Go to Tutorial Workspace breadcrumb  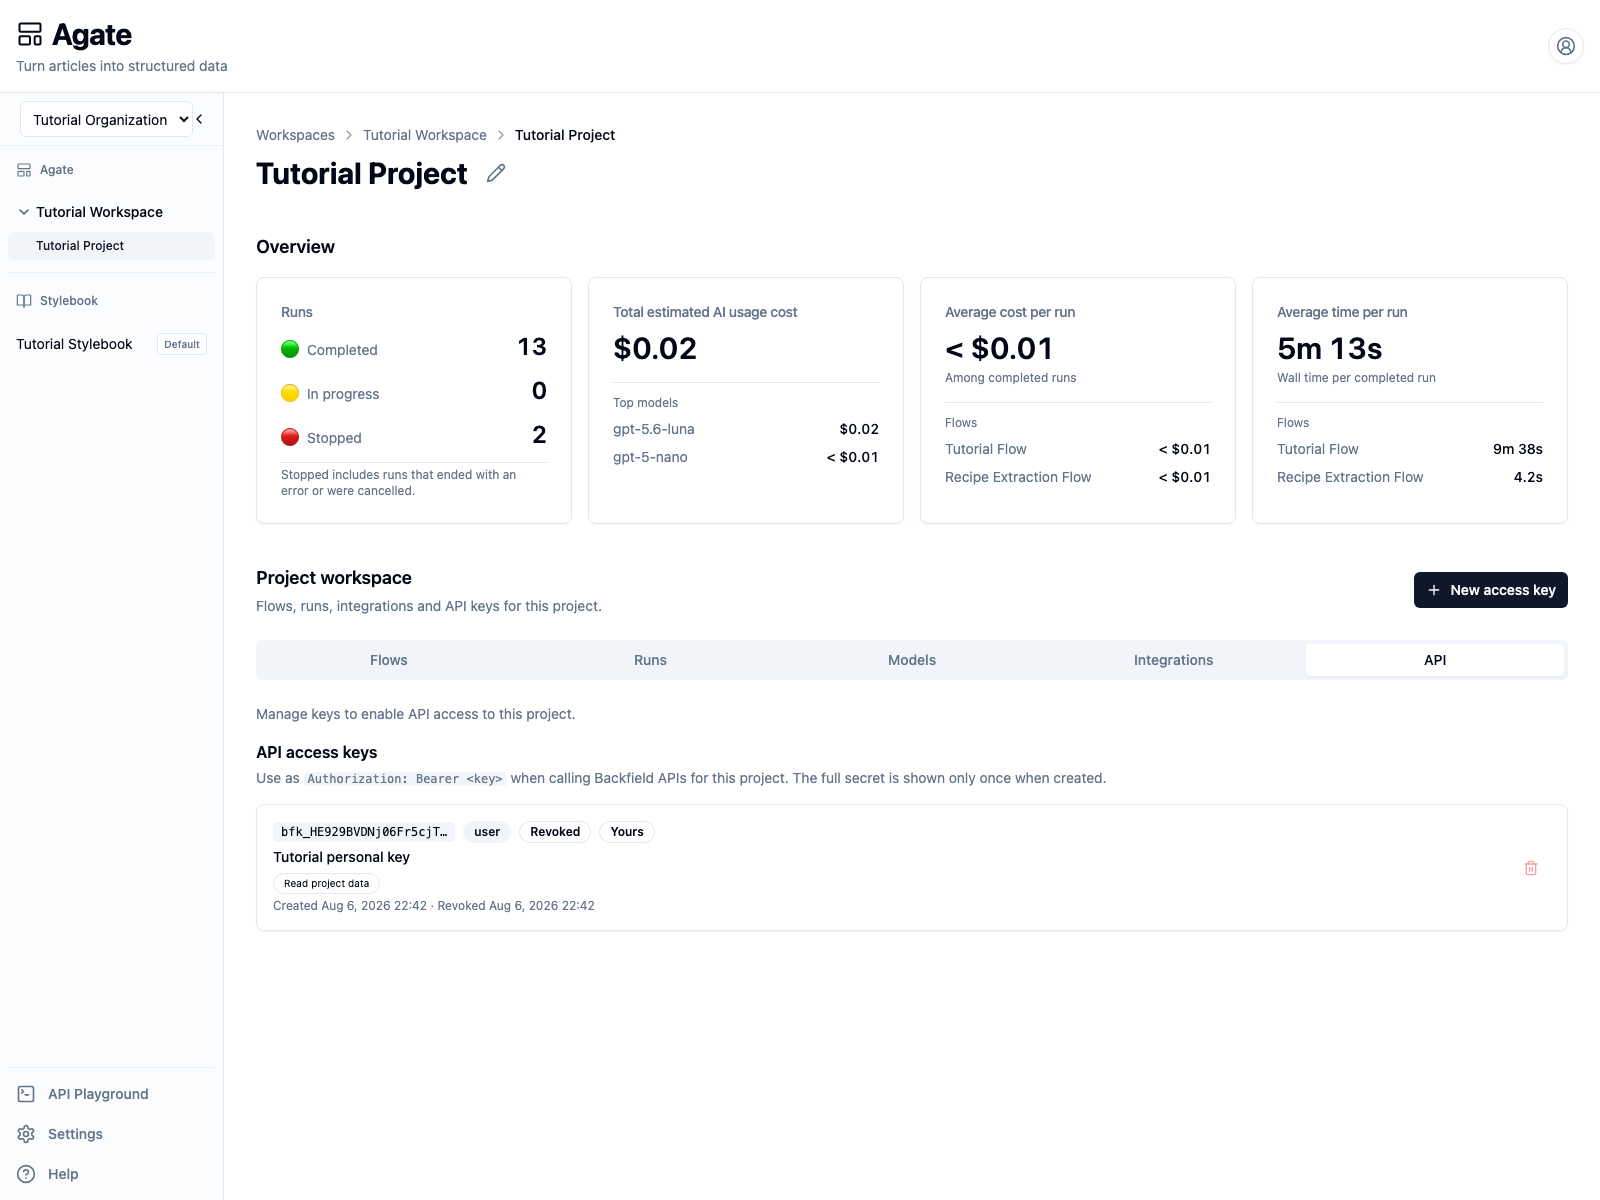[425, 135]
